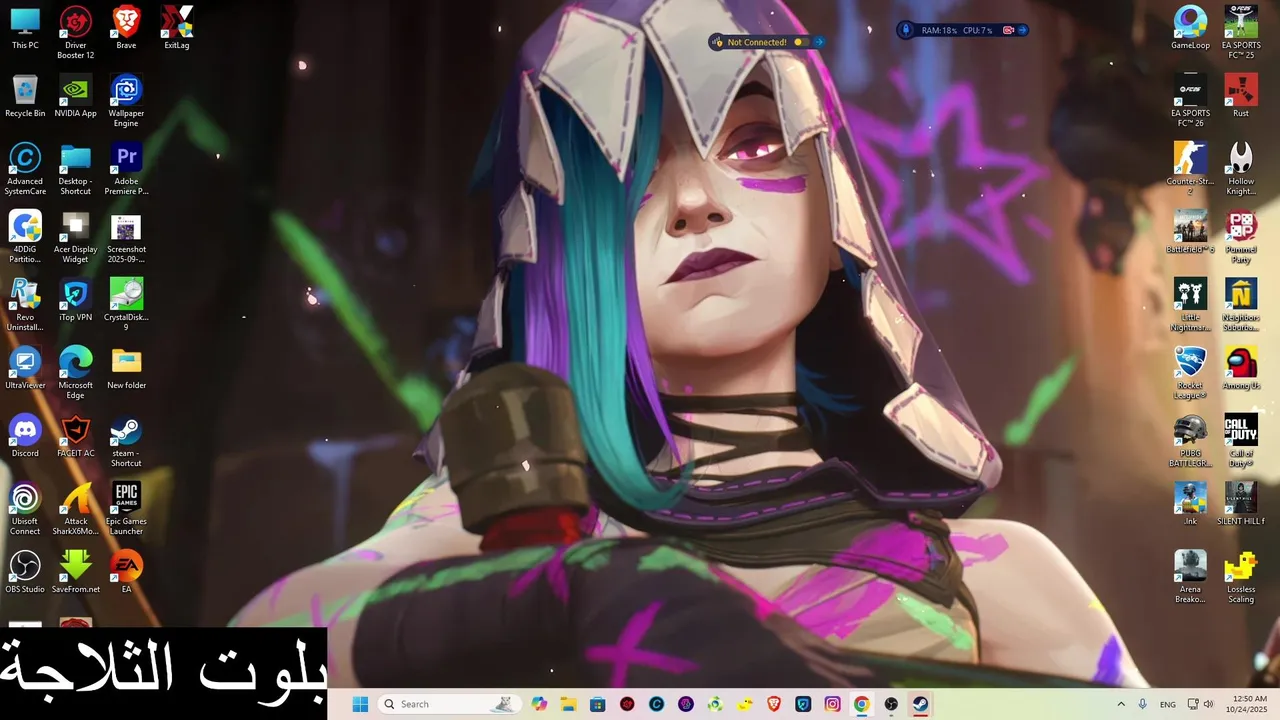Open Arena Breakout shortcut
Screen dimensions: 1280x720
coord(1190,577)
